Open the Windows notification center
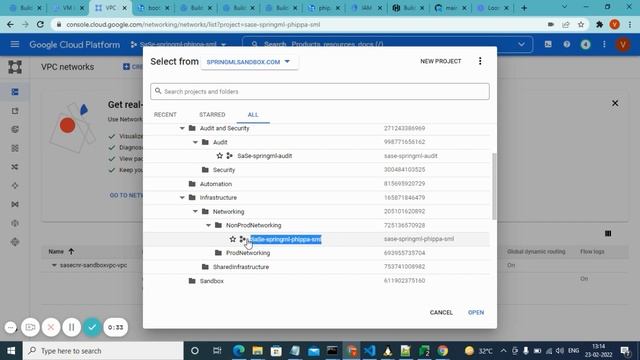This screenshot has height=360, width=640. click(625, 351)
